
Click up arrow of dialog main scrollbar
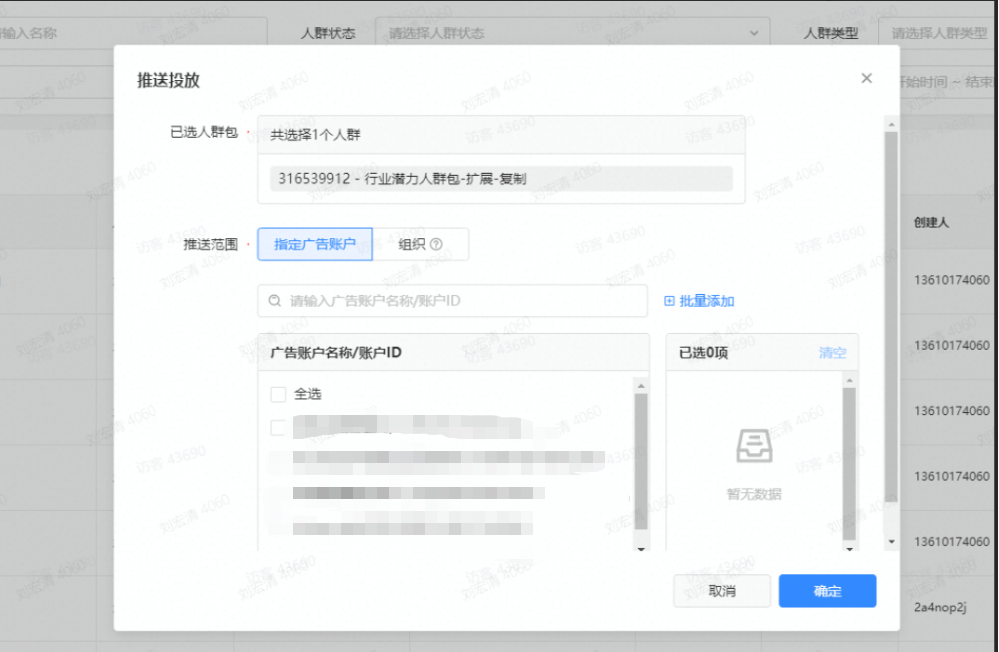tap(891, 124)
